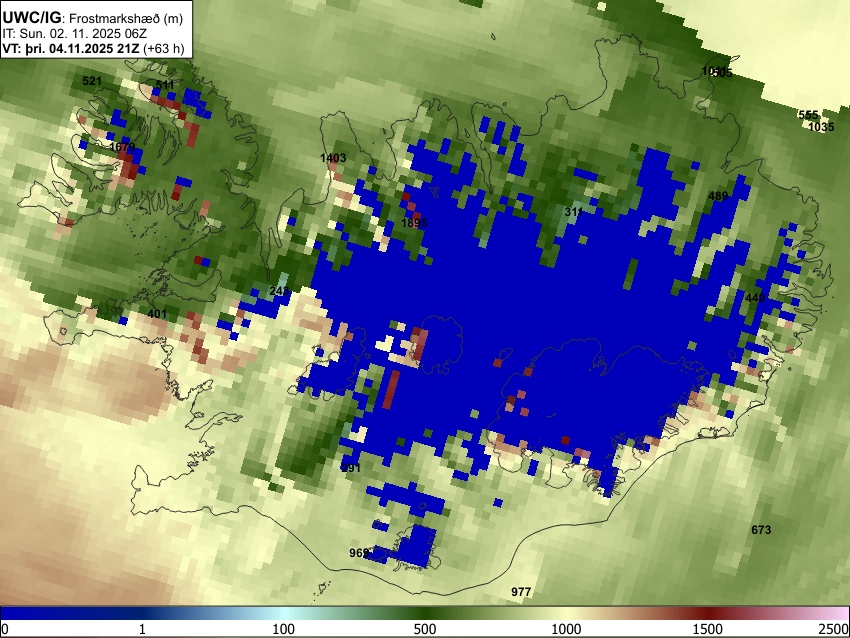Viewport: 850px width, 638px height.
Task: Click the map value label '1035'
Action: (x=821, y=127)
